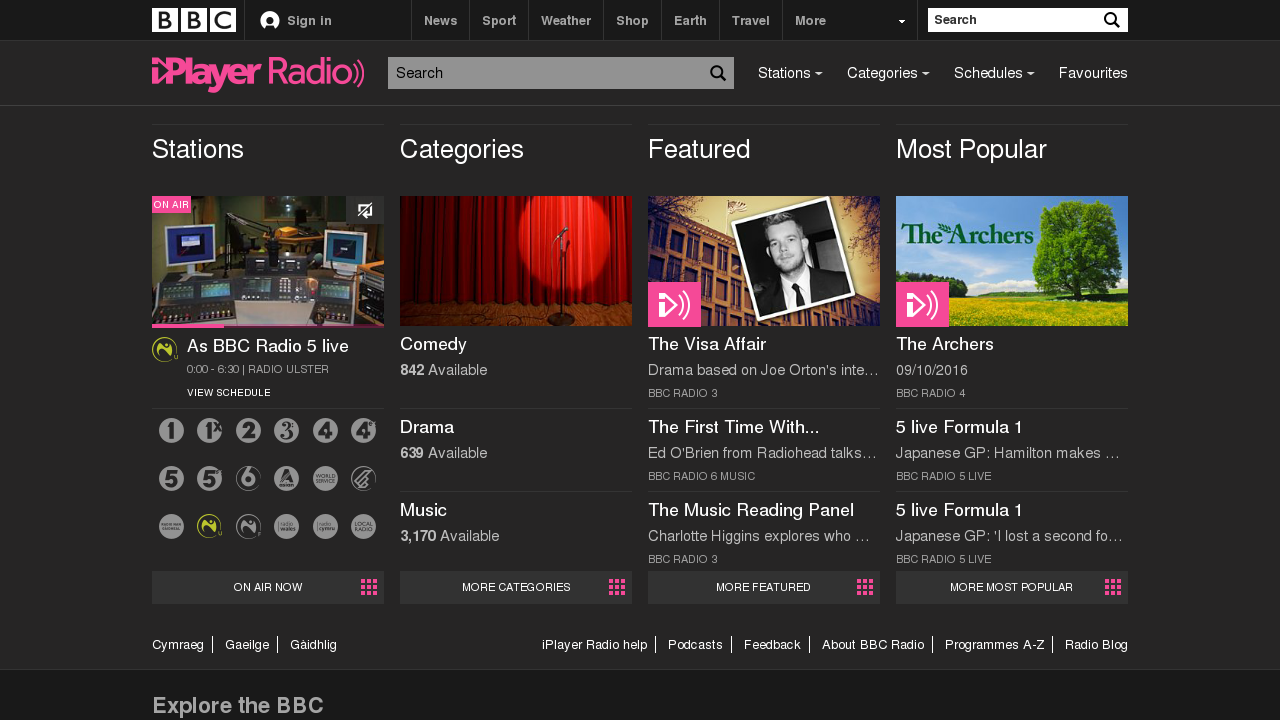Expand the Categories dropdown menu
This screenshot has width=1280, height=720.
pos(888,73)
